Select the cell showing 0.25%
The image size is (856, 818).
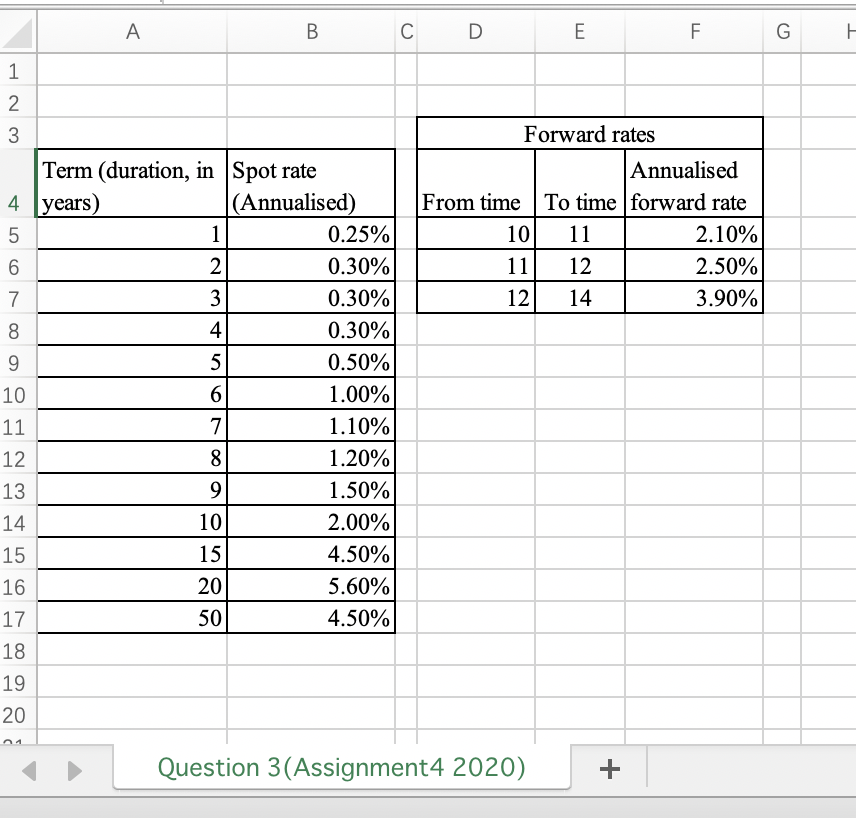(311, 233)
